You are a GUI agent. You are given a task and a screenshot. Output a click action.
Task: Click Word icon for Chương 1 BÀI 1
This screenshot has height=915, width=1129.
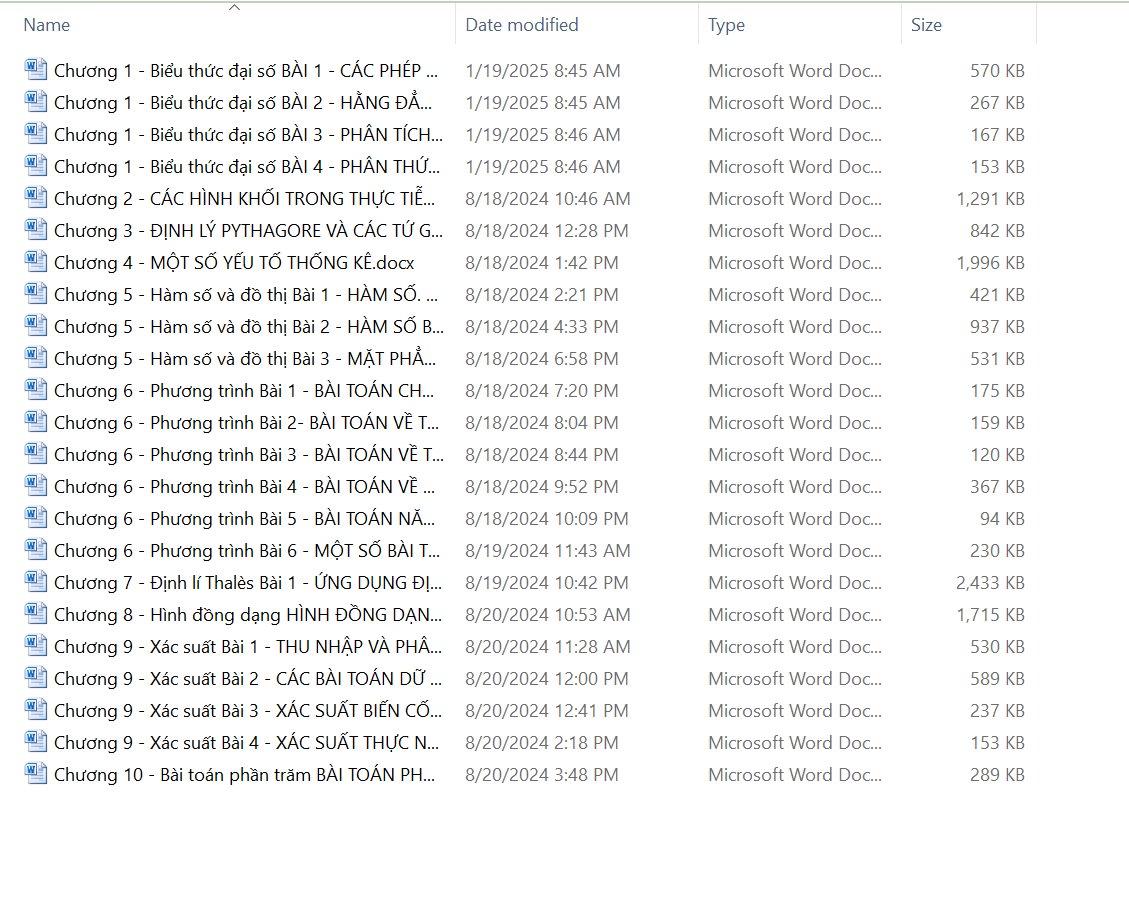(36, 70)
